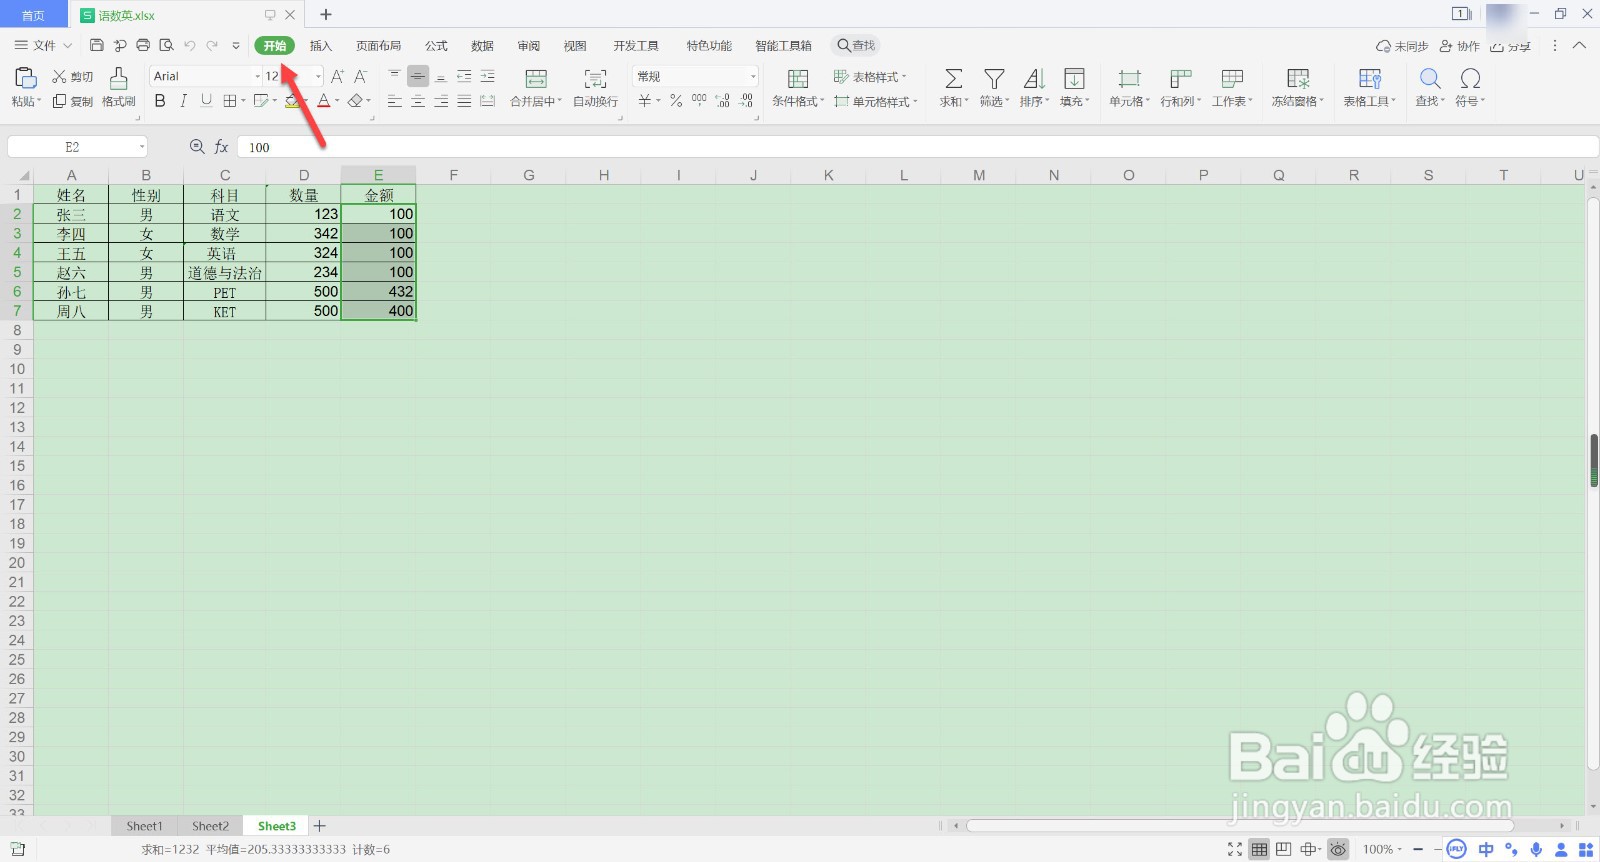Click the Table Tools (表格工具) icon

click(1370, 79)
